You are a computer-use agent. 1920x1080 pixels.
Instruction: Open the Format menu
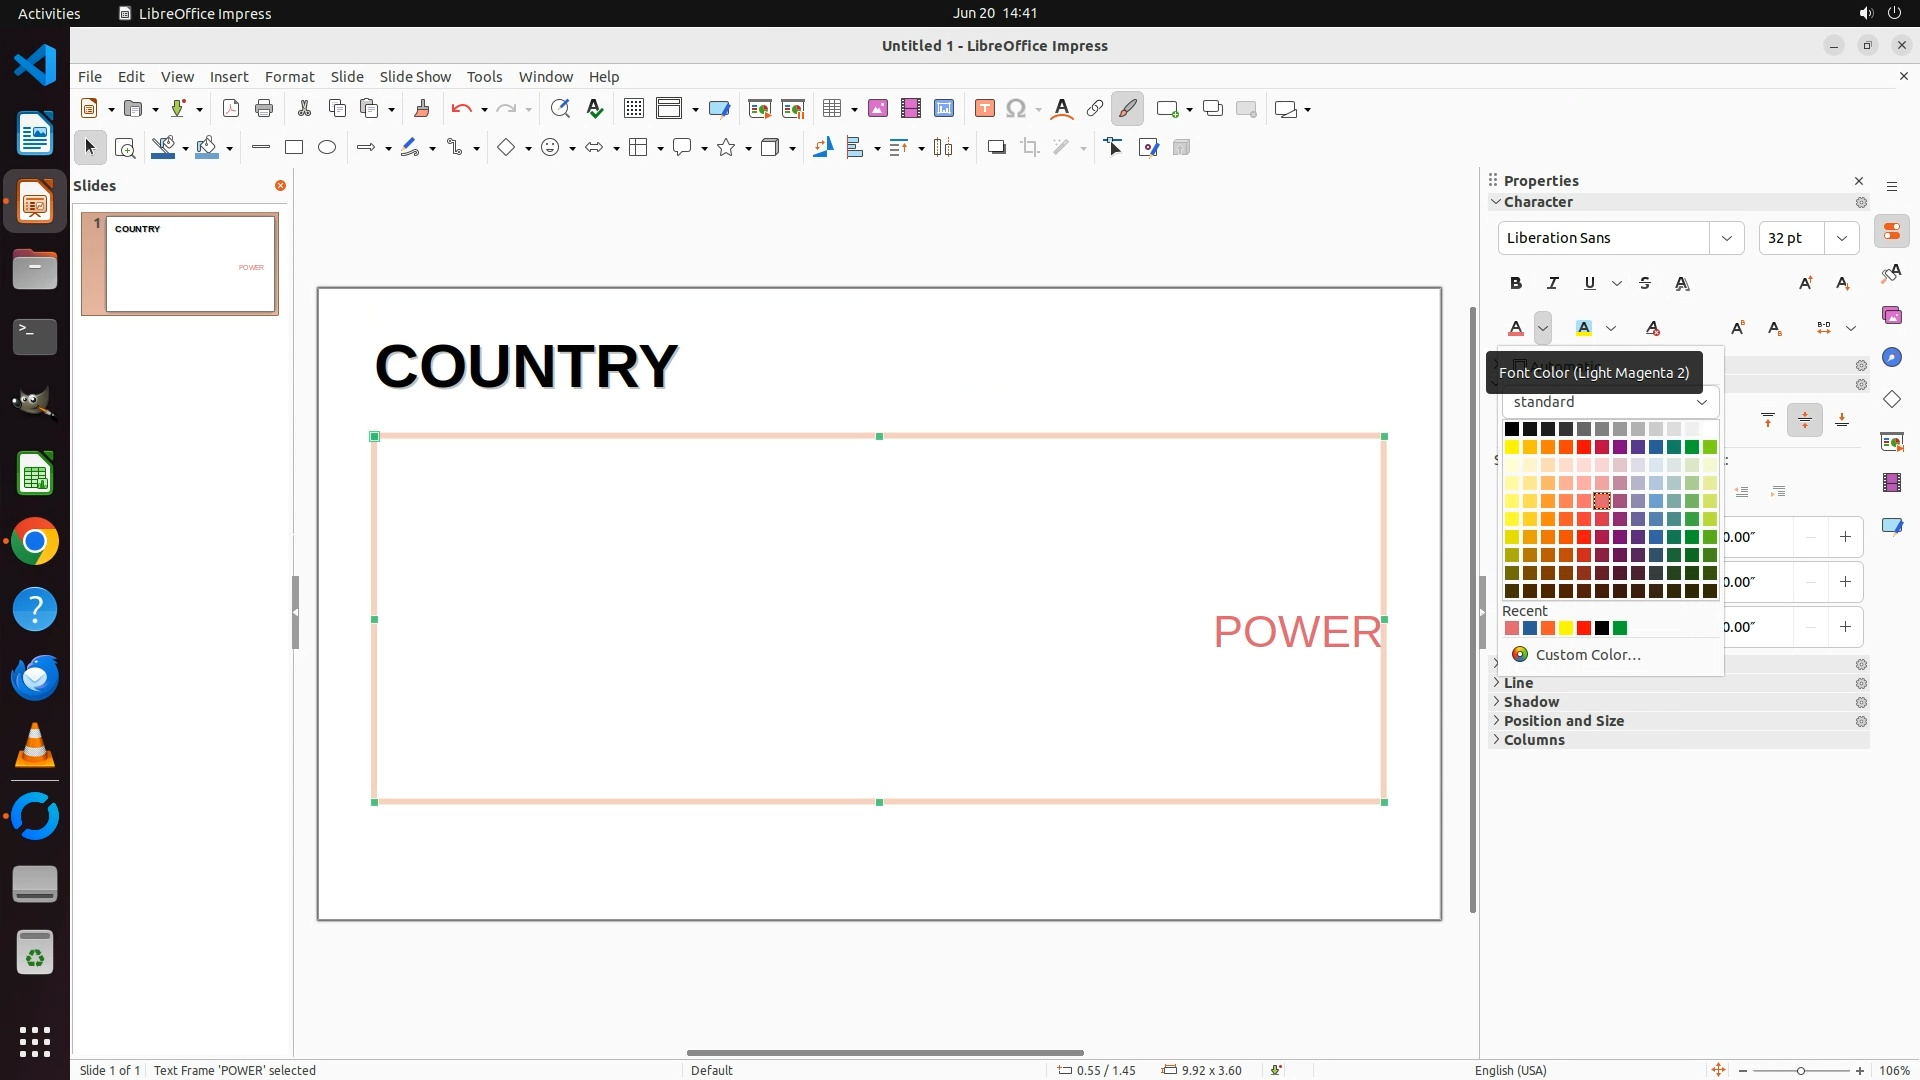(289, 77)
